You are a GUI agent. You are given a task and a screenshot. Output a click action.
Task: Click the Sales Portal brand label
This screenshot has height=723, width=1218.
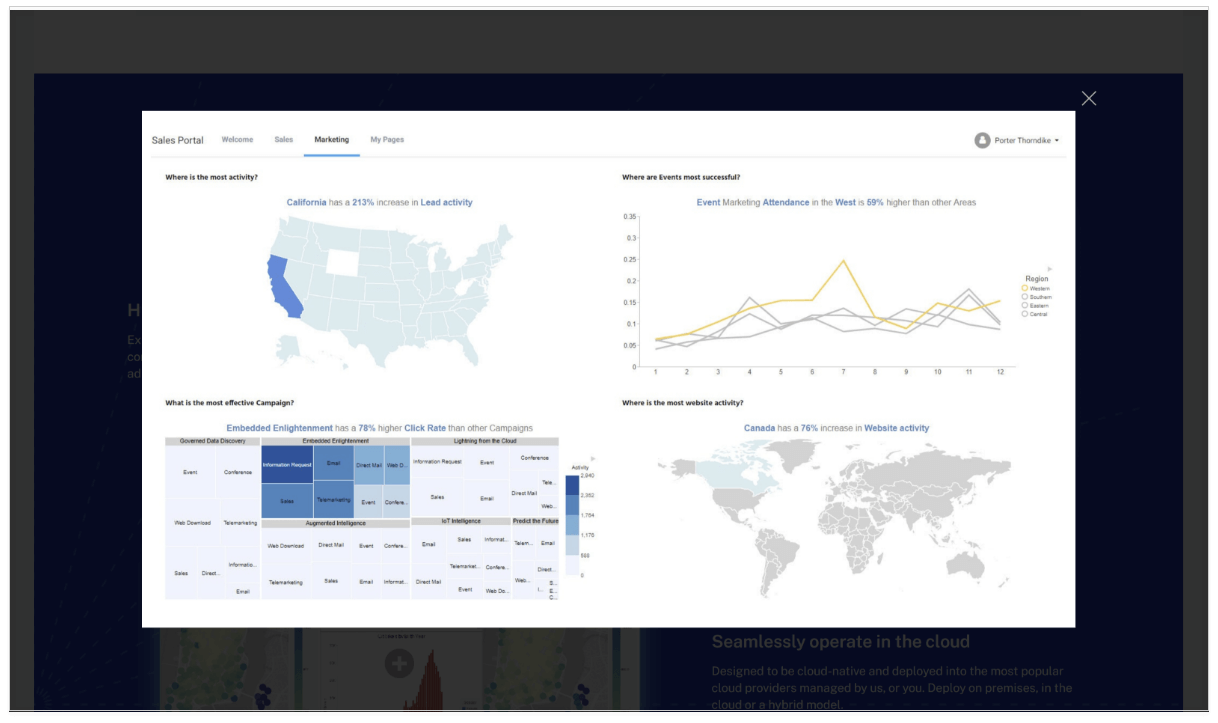click(x=177, y=139)
